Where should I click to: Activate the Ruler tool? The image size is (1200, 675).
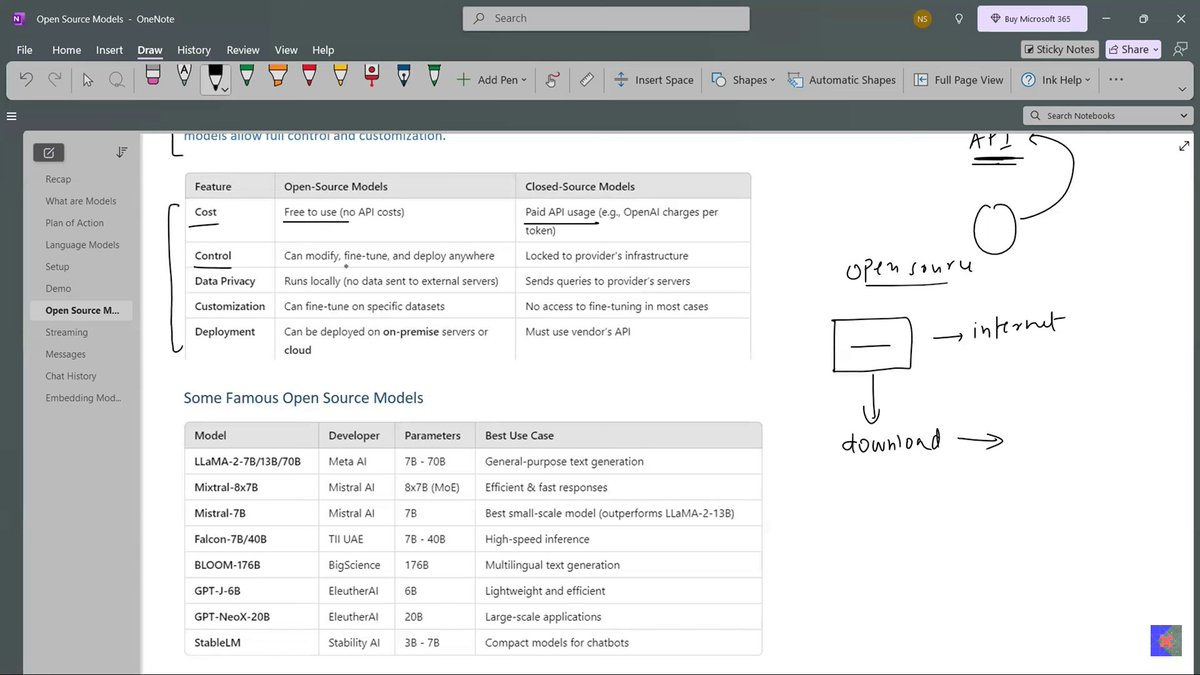pyautogui.click(x=587, y=79)
